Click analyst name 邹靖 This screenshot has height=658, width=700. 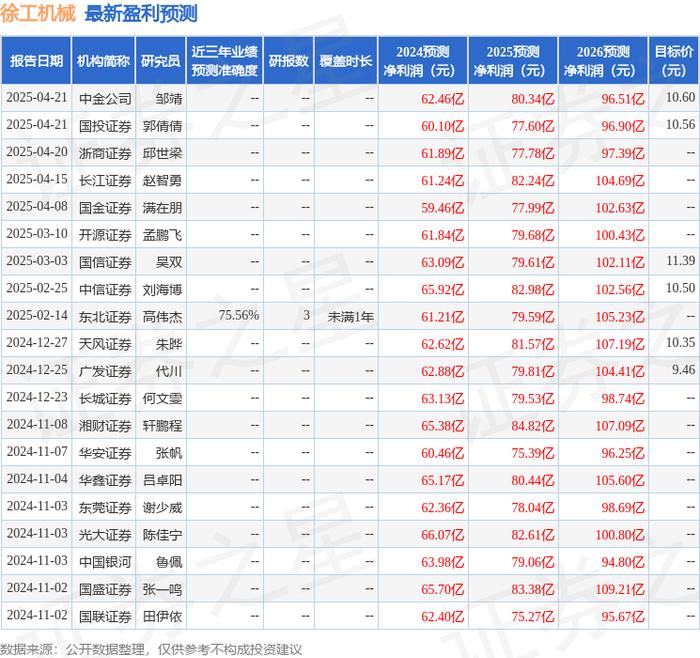coord(169,99)
